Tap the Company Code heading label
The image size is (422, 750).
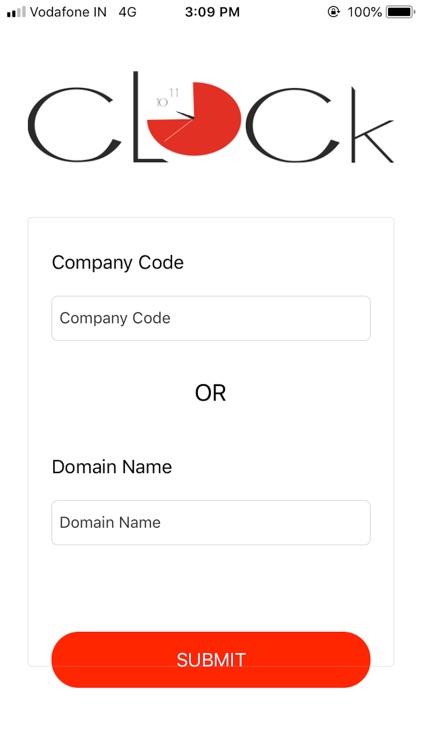[118, 263]
